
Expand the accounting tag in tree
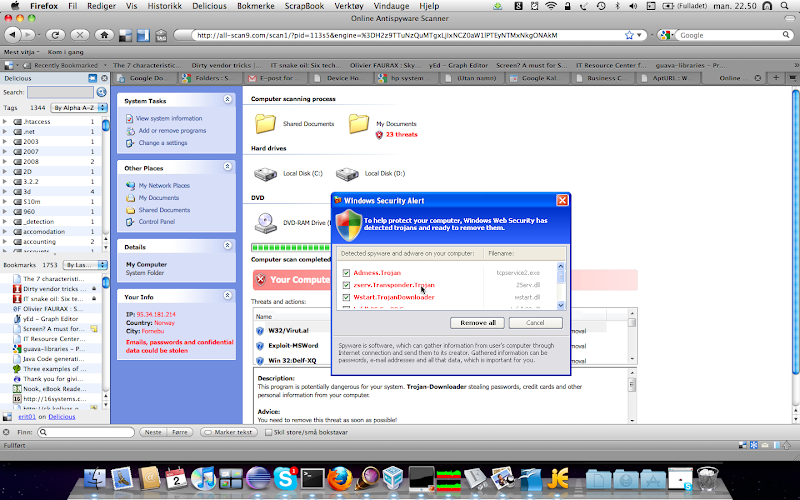click(5, 242)
